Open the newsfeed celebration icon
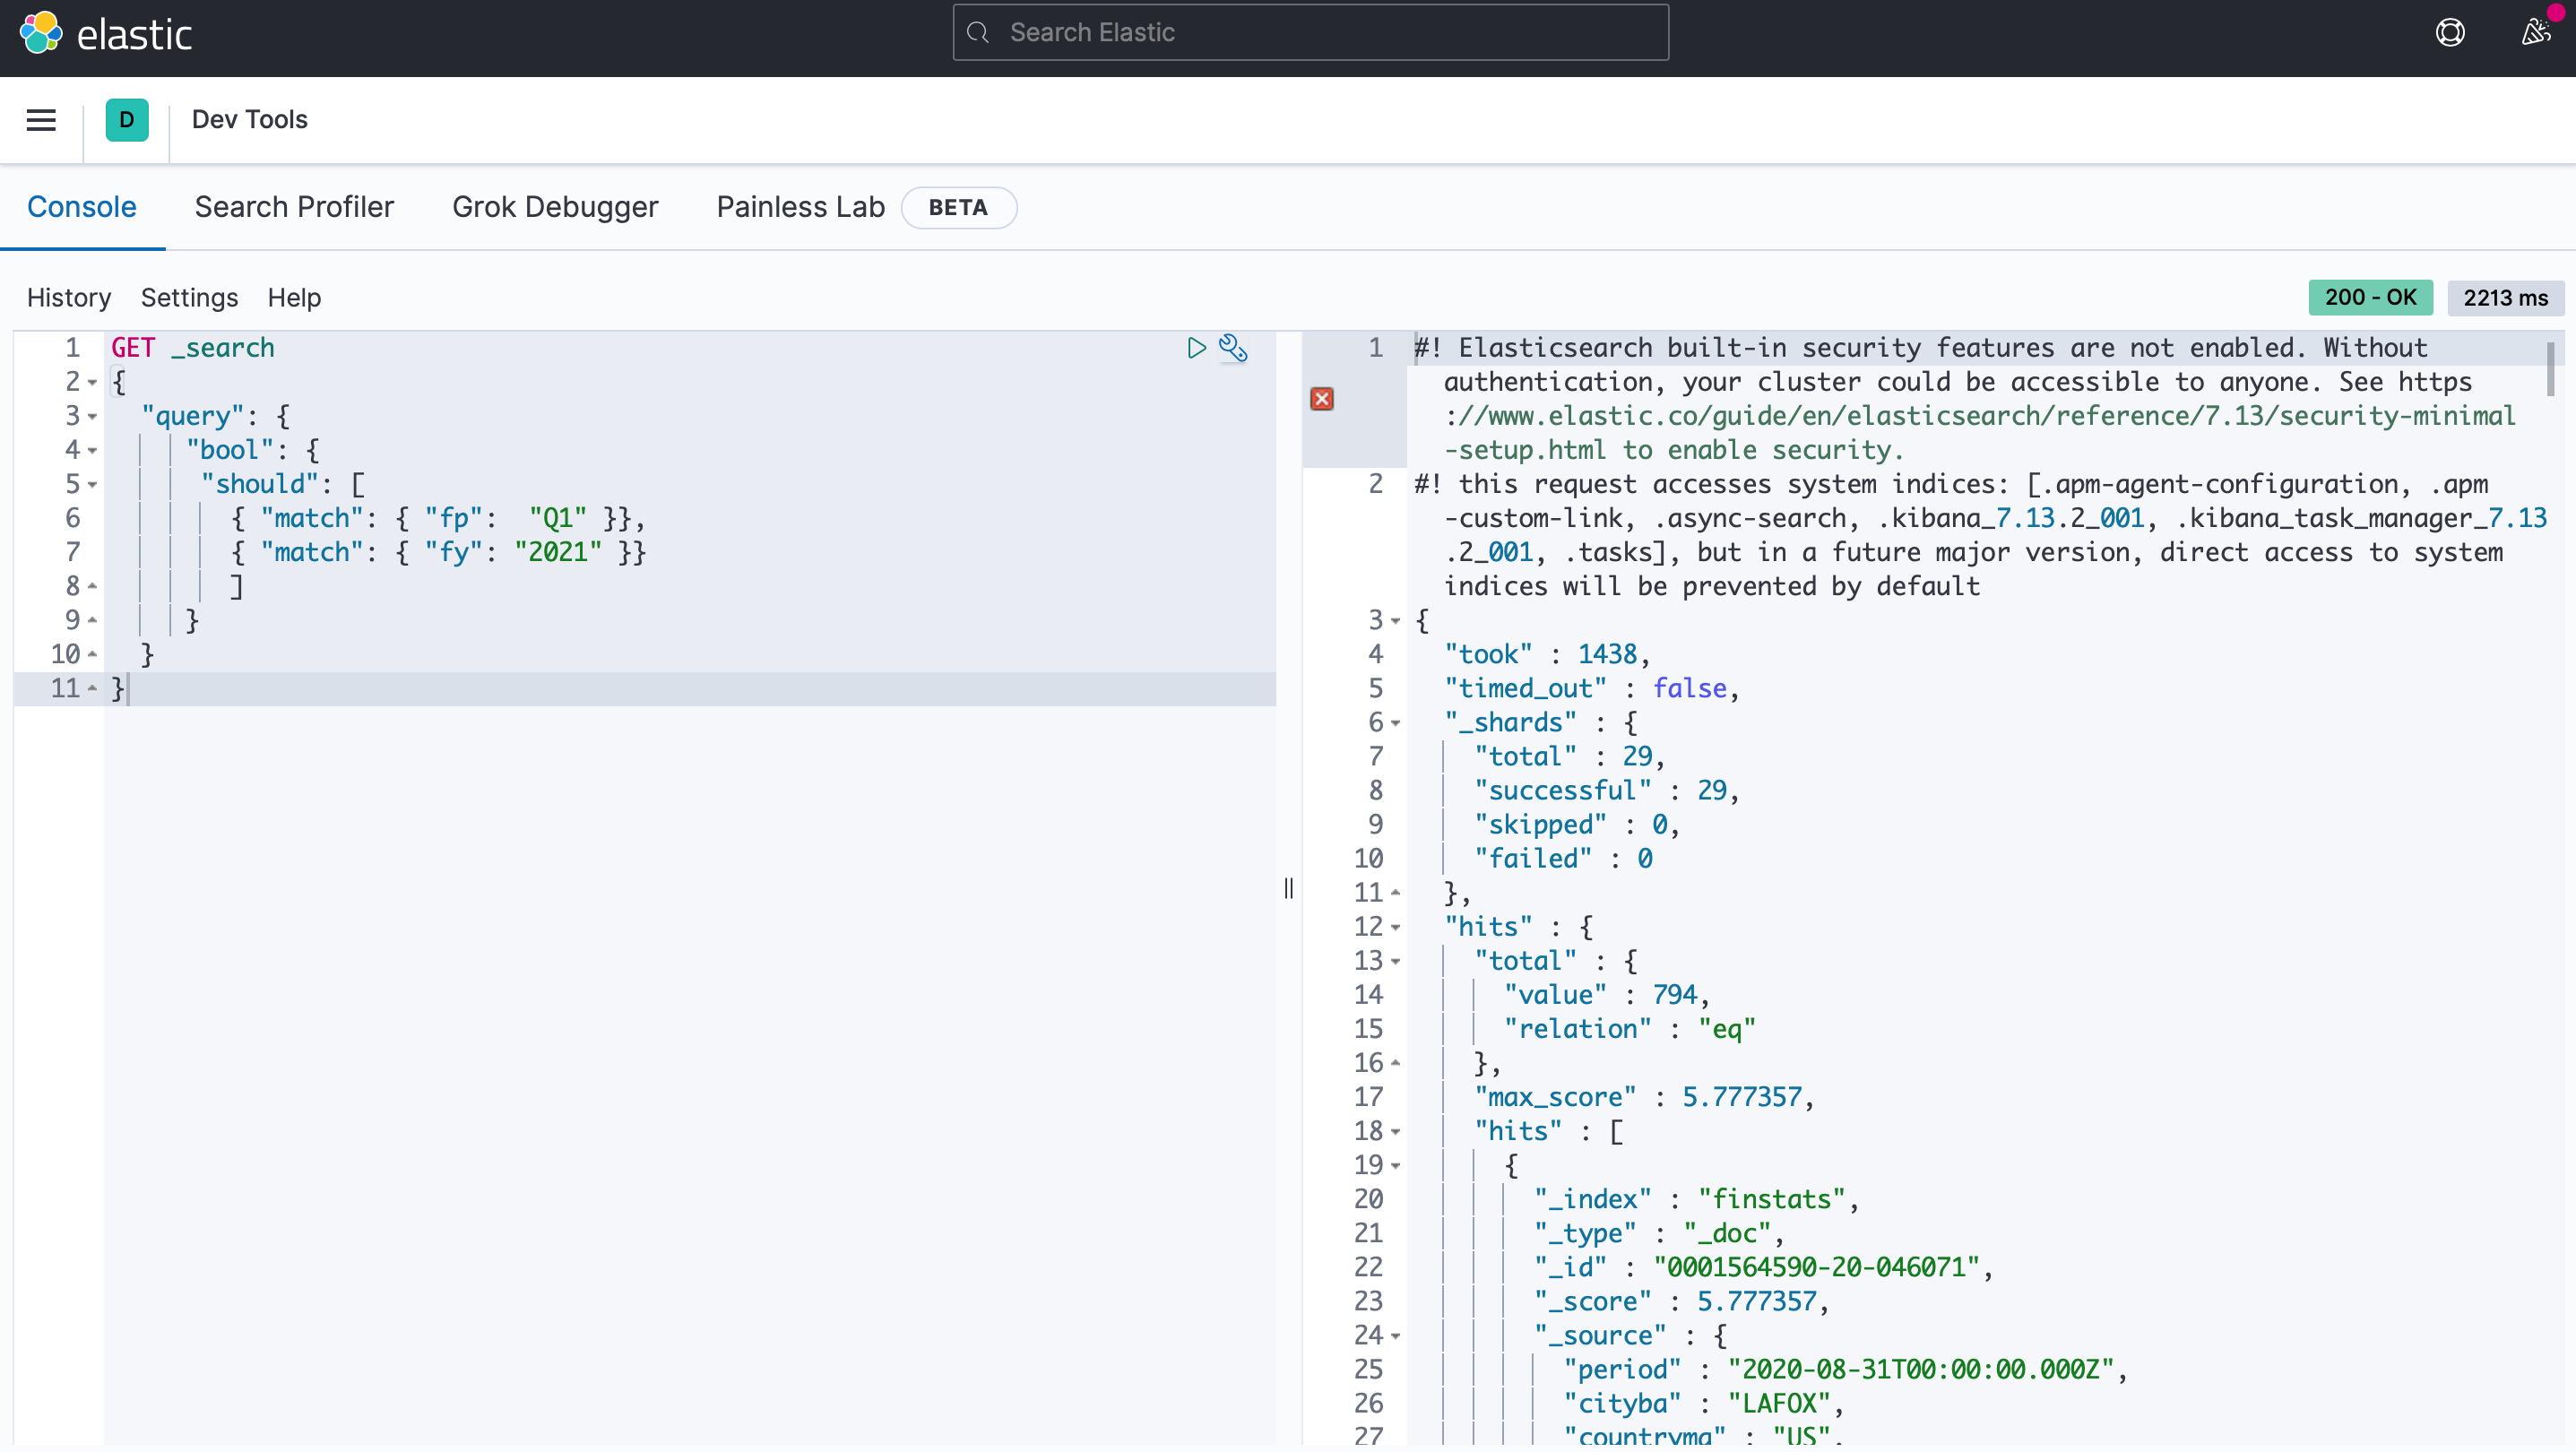The image size is (2576, 1452). 2535,33
